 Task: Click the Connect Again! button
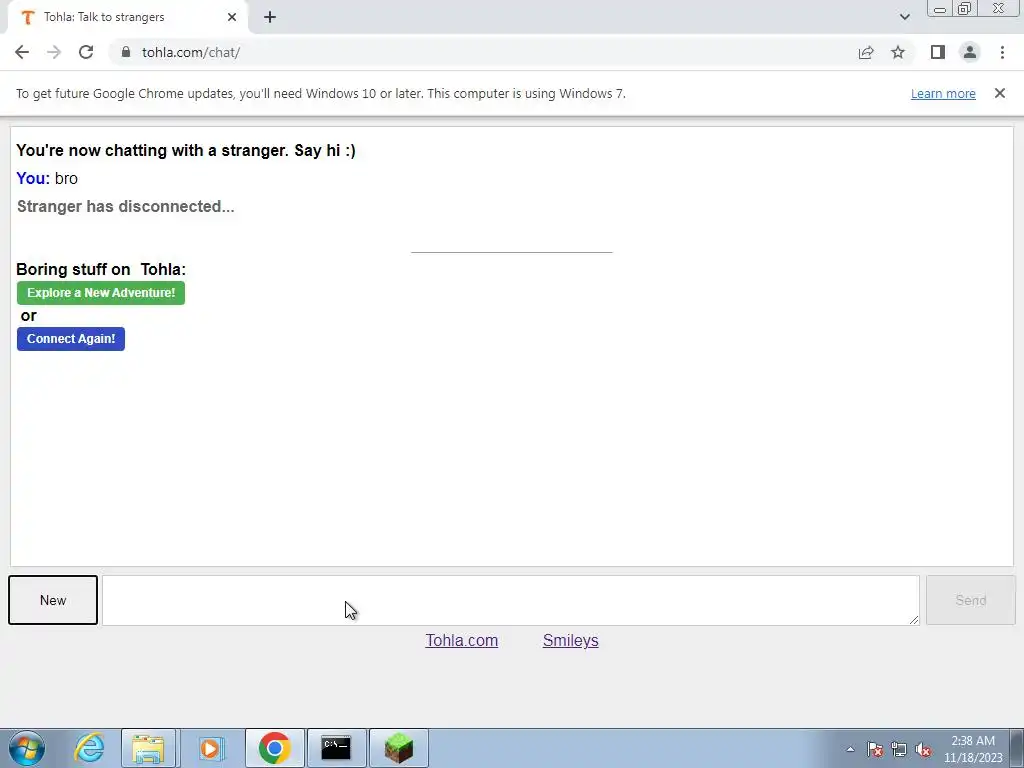pos(71,339)
